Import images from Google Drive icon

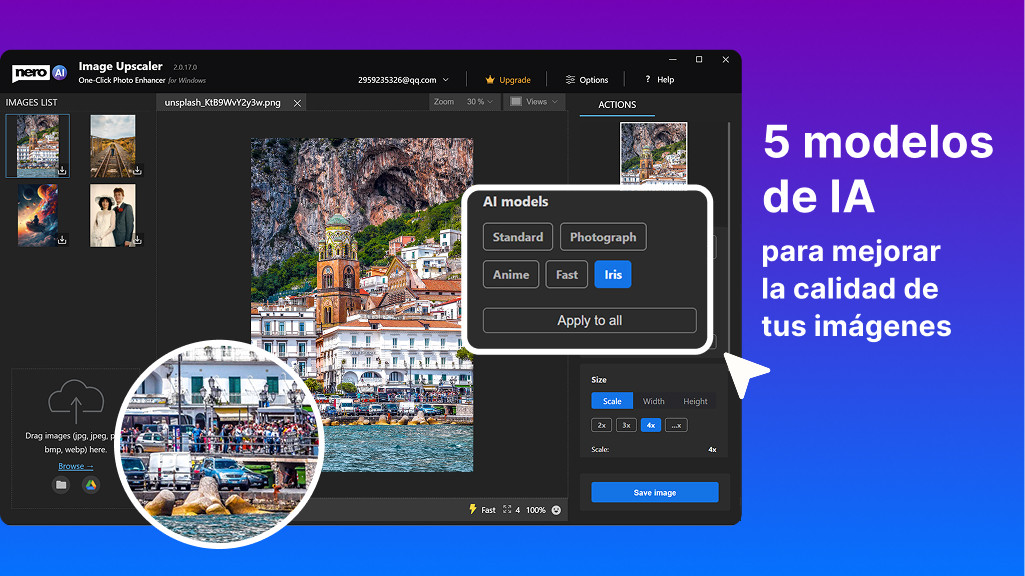[89, 484]
